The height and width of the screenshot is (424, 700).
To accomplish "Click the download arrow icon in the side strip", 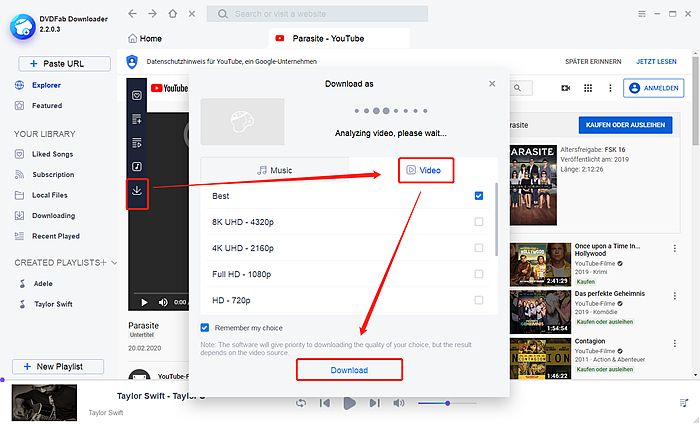I will coord(137,191).
